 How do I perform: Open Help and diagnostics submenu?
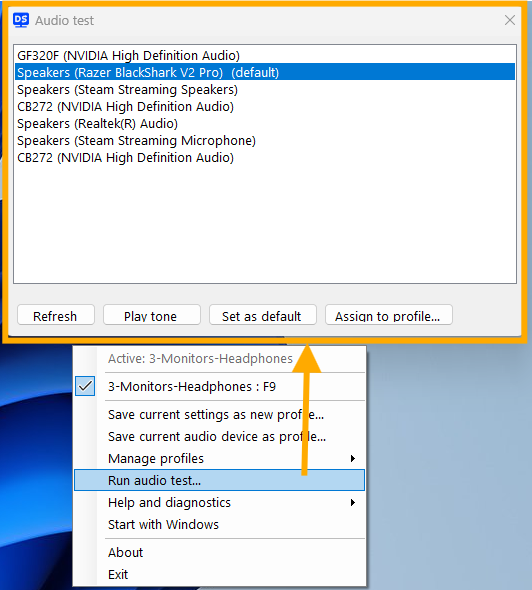(219, 502)
